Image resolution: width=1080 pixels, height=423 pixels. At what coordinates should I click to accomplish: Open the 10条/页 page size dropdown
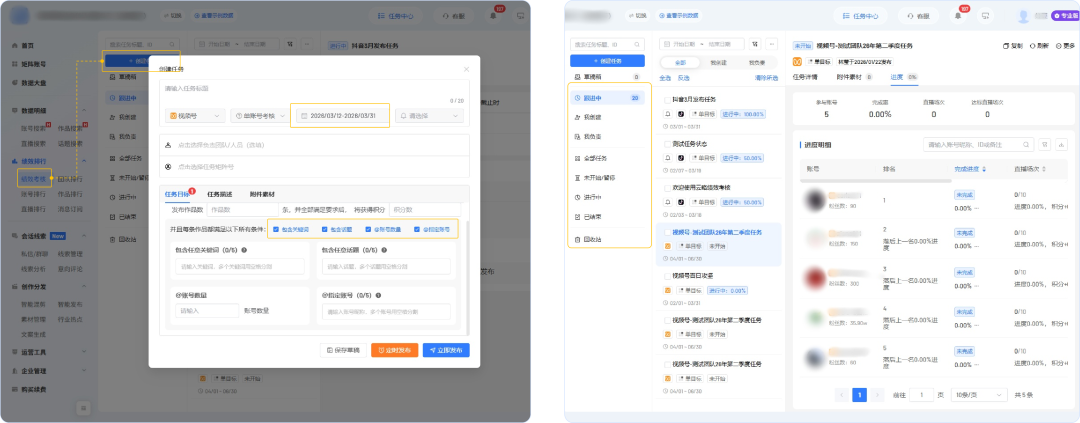click(x=976, y=395)
